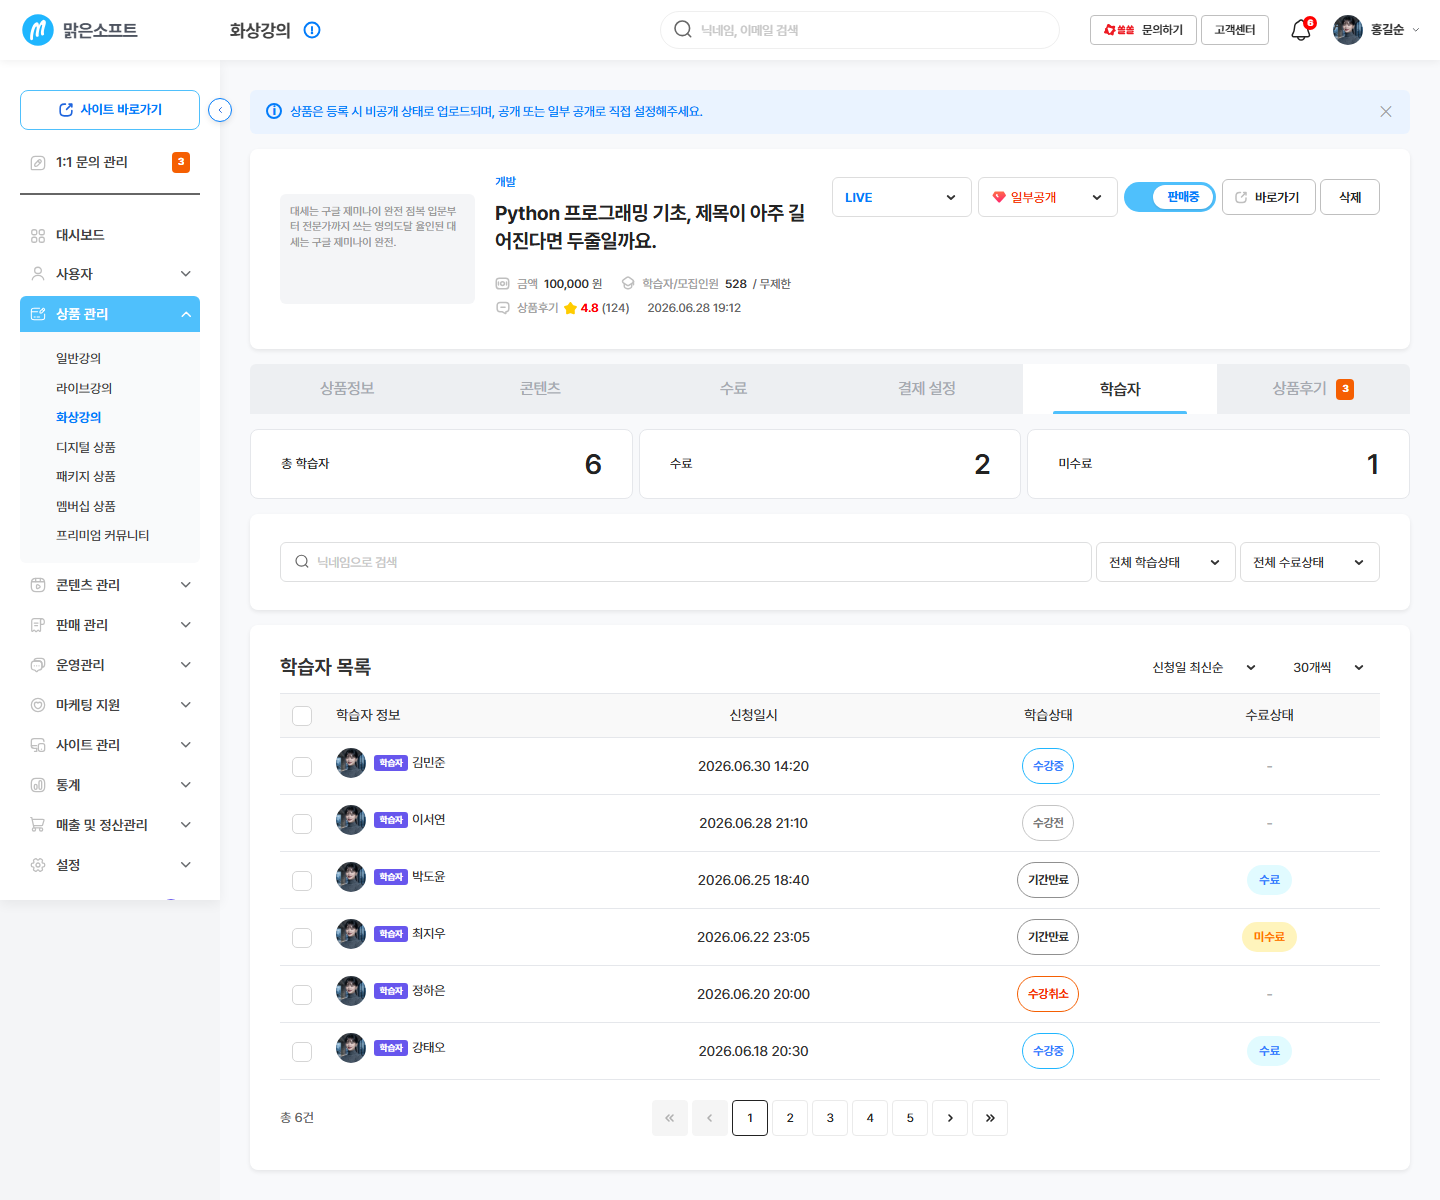Open 멤버십 상품 in the sidebar
The height and width of the screenshot is (1200, 1440).
pyautogui.click(x=86, y=506)
